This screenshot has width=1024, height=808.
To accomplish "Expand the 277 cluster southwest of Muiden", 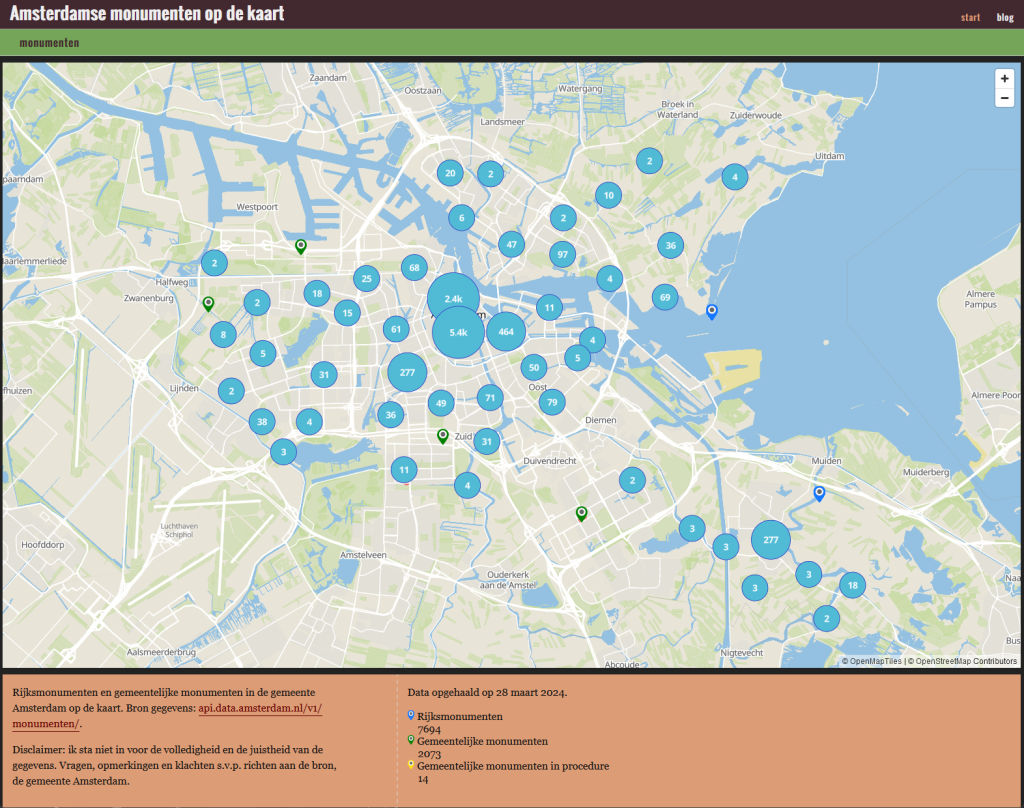I will [x=771, y=540].
